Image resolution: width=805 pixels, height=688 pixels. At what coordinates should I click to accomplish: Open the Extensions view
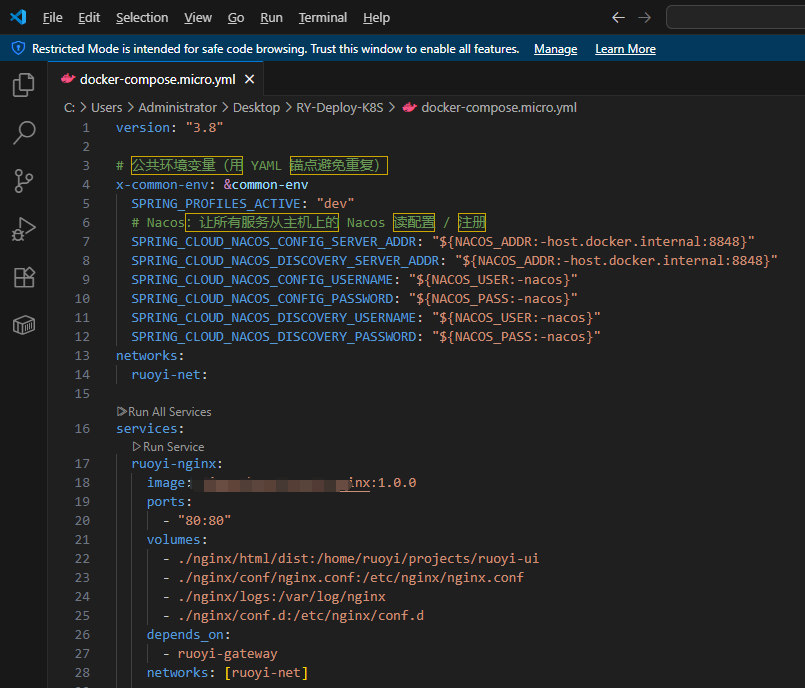(x=24, y=277)
